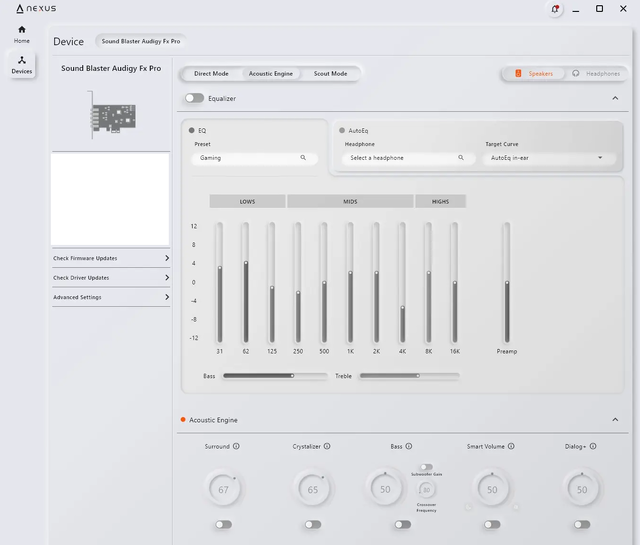Viewport: 640px width, 545px height.
Task: Select Sound Blaster Audigy Fx Pro device chip
Action: click(141, 41)
